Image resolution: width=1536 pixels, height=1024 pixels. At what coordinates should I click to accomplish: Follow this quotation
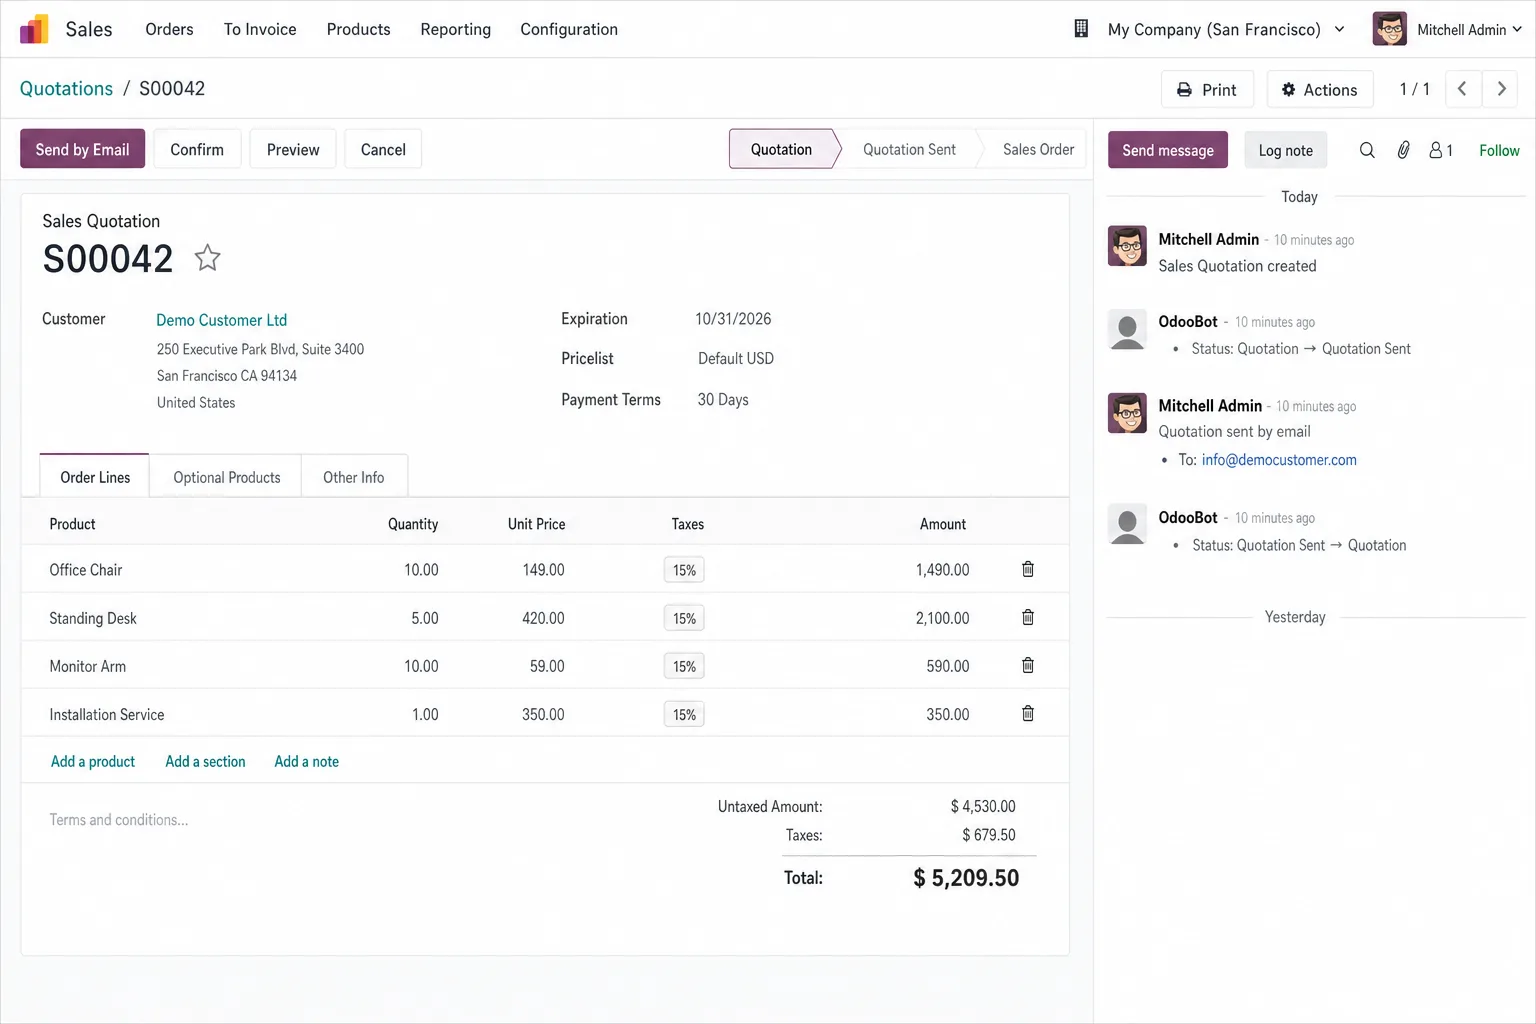[1499, 150]
